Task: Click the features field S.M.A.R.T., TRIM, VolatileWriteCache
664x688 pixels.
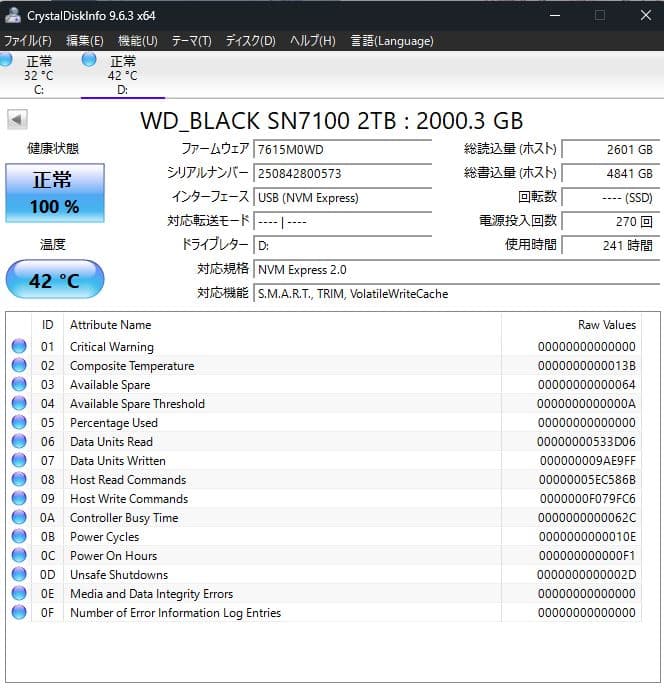Action: (456, 294)
